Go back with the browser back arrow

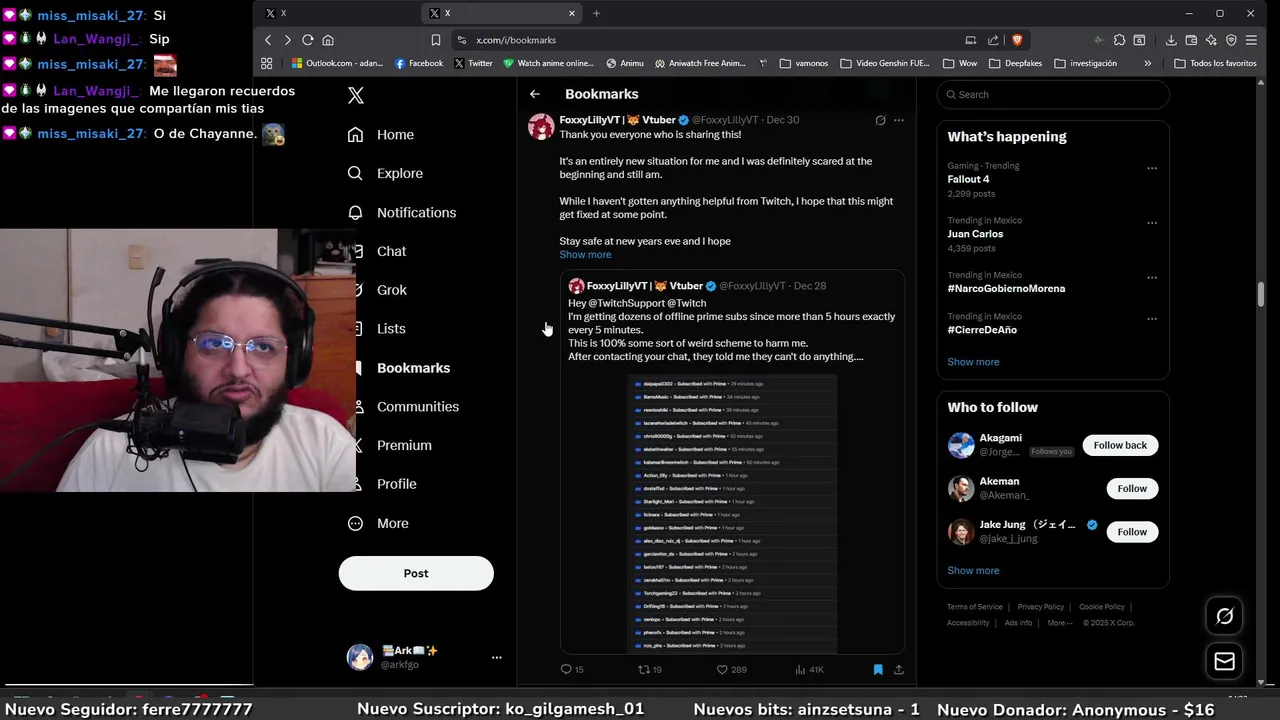[268, 40]
